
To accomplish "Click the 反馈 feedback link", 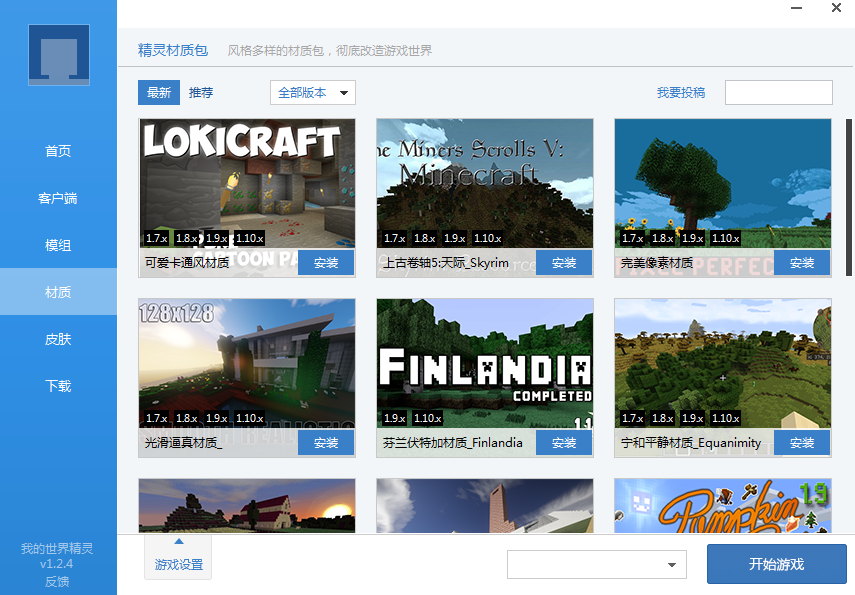I will (57, 581).
